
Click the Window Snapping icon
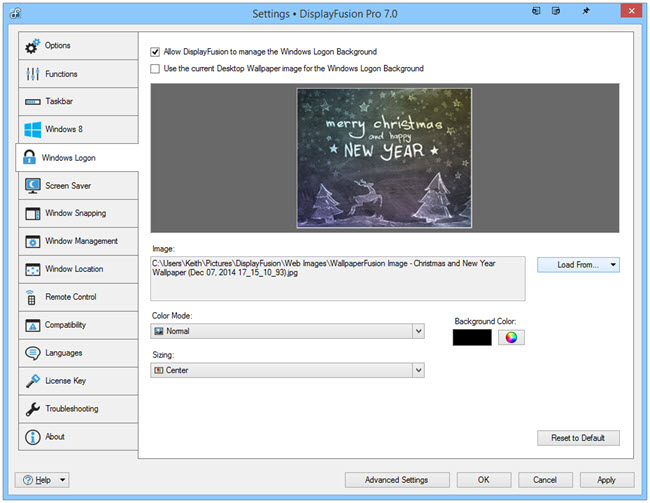[32, 213]
